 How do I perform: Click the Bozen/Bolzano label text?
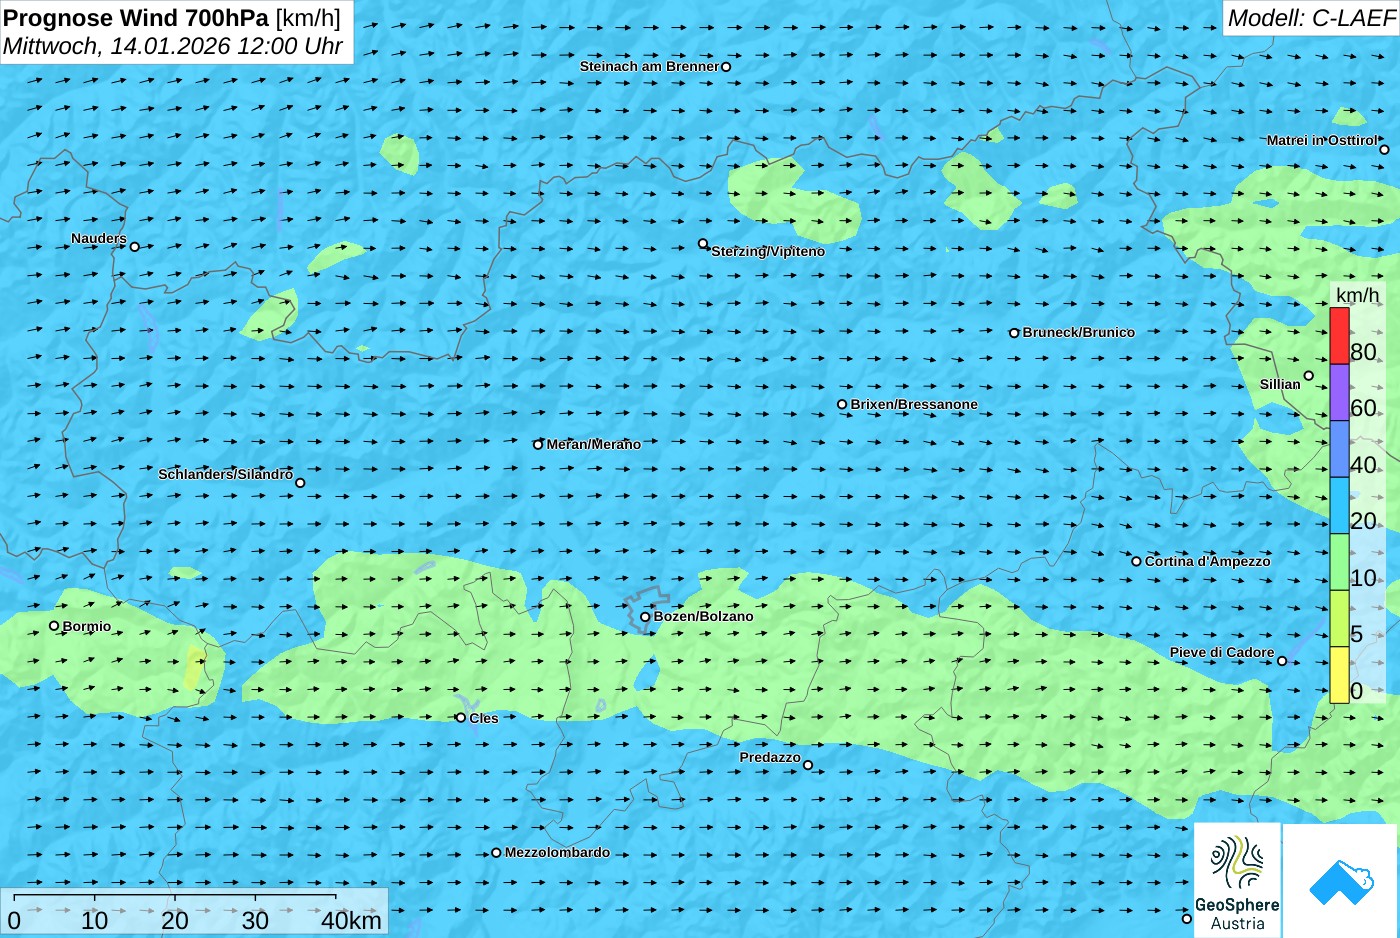pos(703,616)
